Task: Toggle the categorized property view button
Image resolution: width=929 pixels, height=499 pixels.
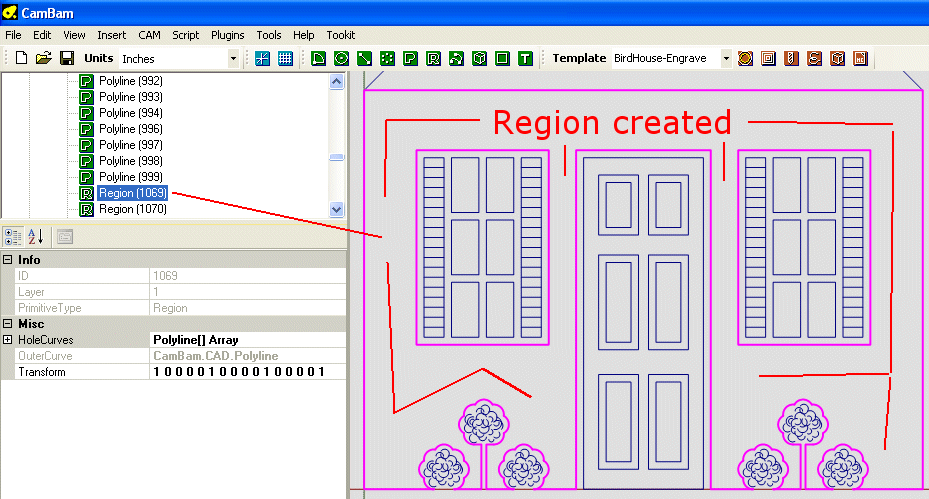Action: pyautogui.click(x=13, y=237)
